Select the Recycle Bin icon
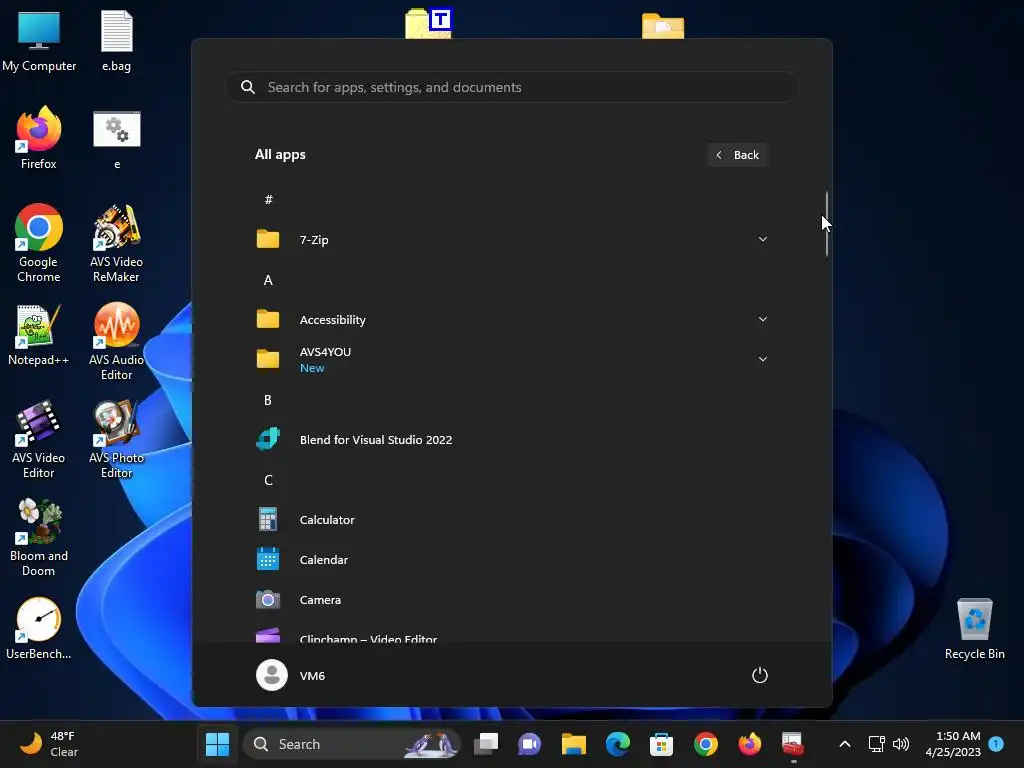The image size is (1024, 768). pos(974,628)
